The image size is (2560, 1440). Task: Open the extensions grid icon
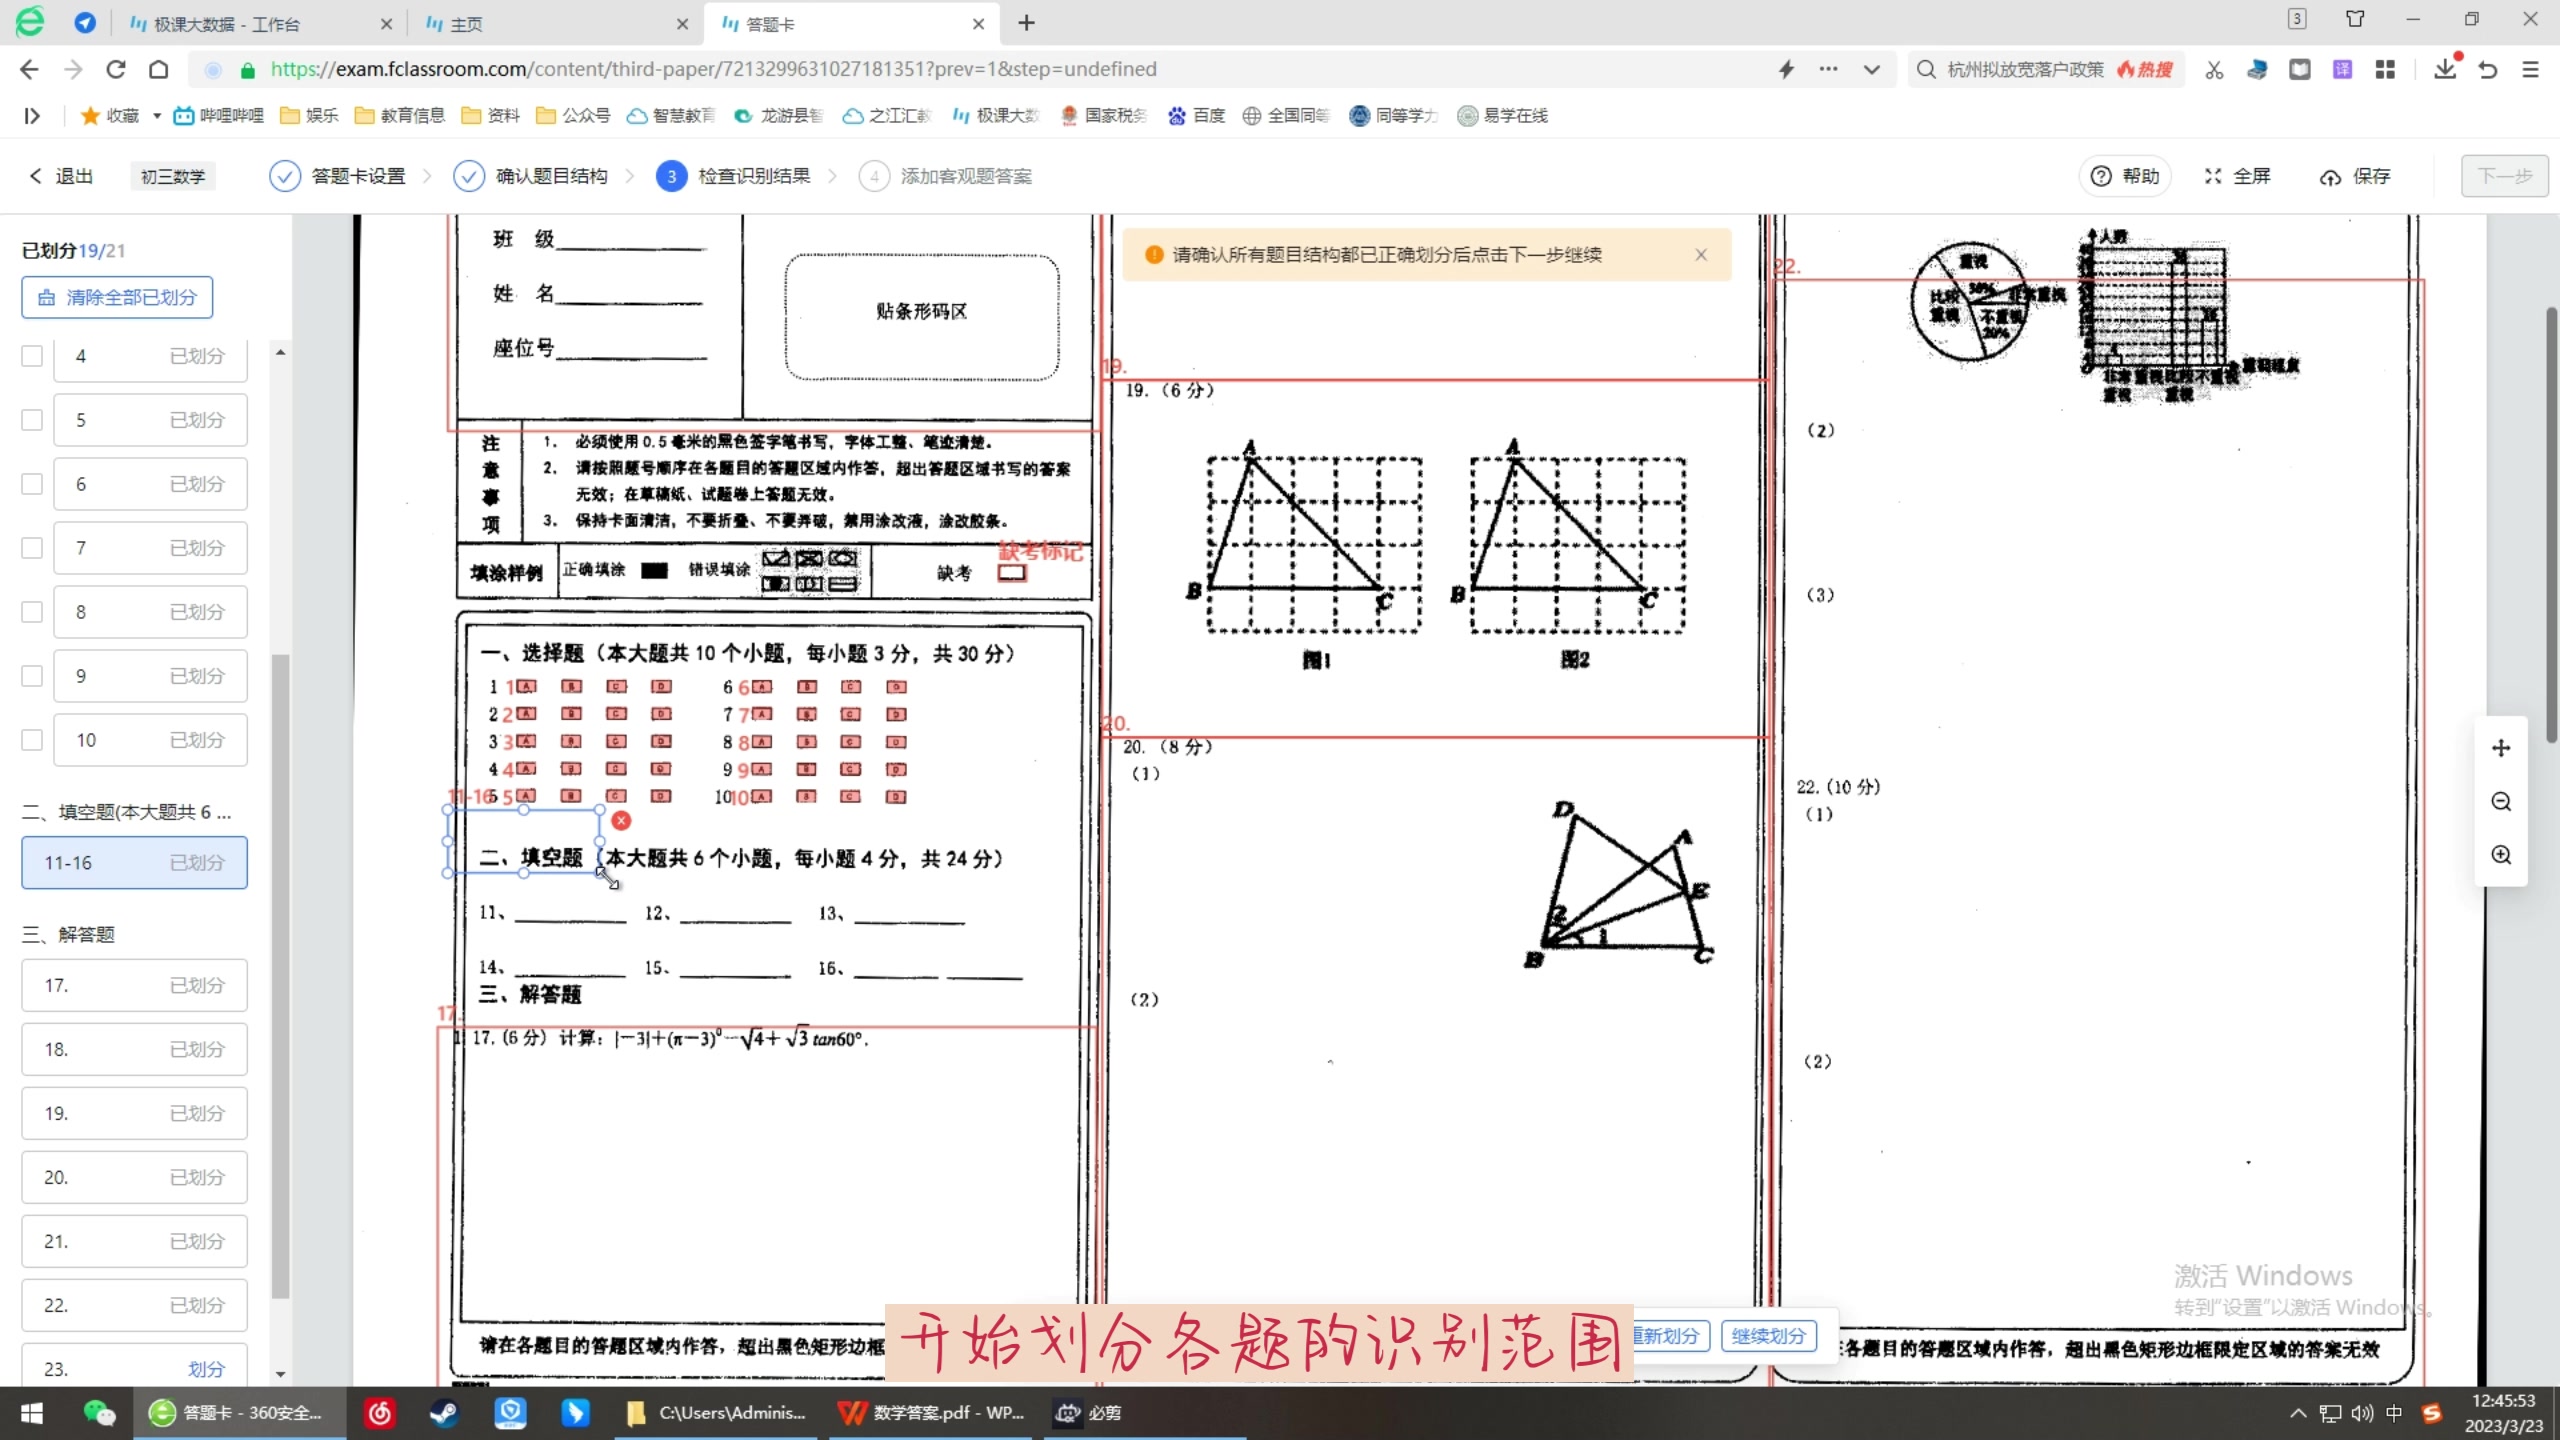click(2385, 69)
